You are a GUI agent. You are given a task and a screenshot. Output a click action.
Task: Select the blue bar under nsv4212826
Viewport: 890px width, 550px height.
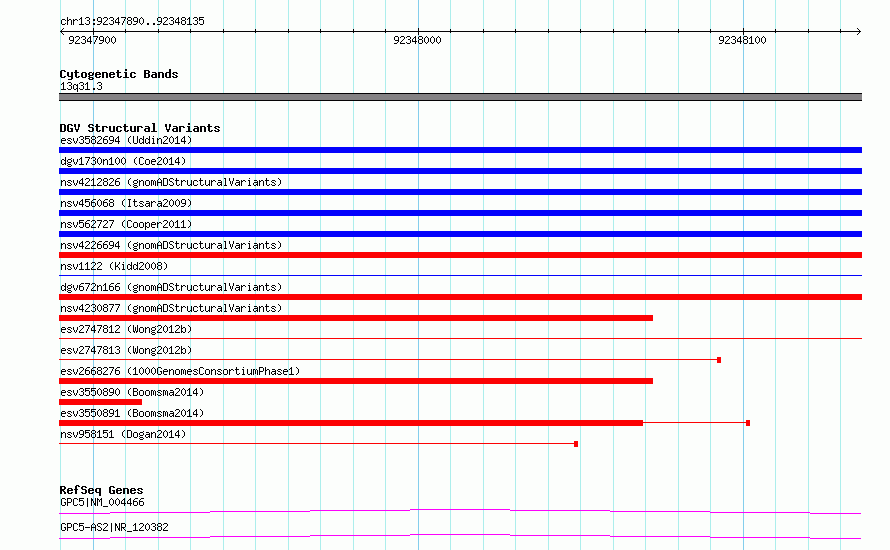pos(460,192)
